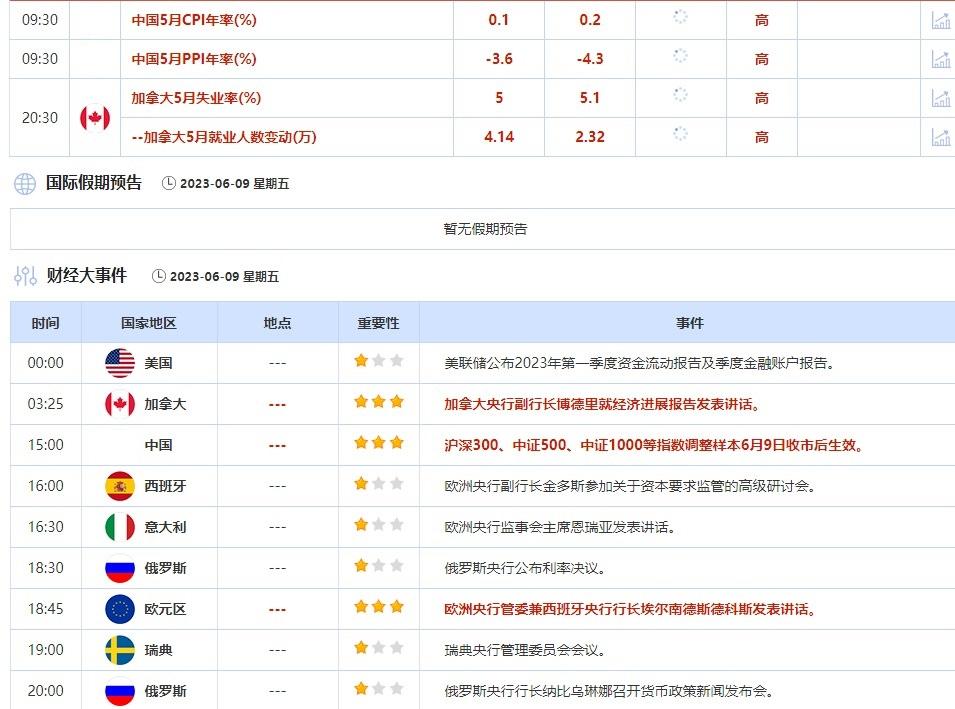
Task: Click country name 西班牙 in events table
Action: (165, 486)
